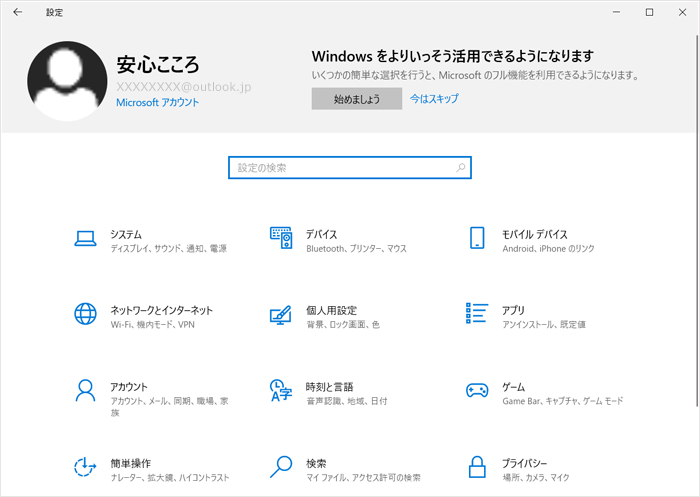Open the プライバシー padlock icon

(x=477, y=467)
